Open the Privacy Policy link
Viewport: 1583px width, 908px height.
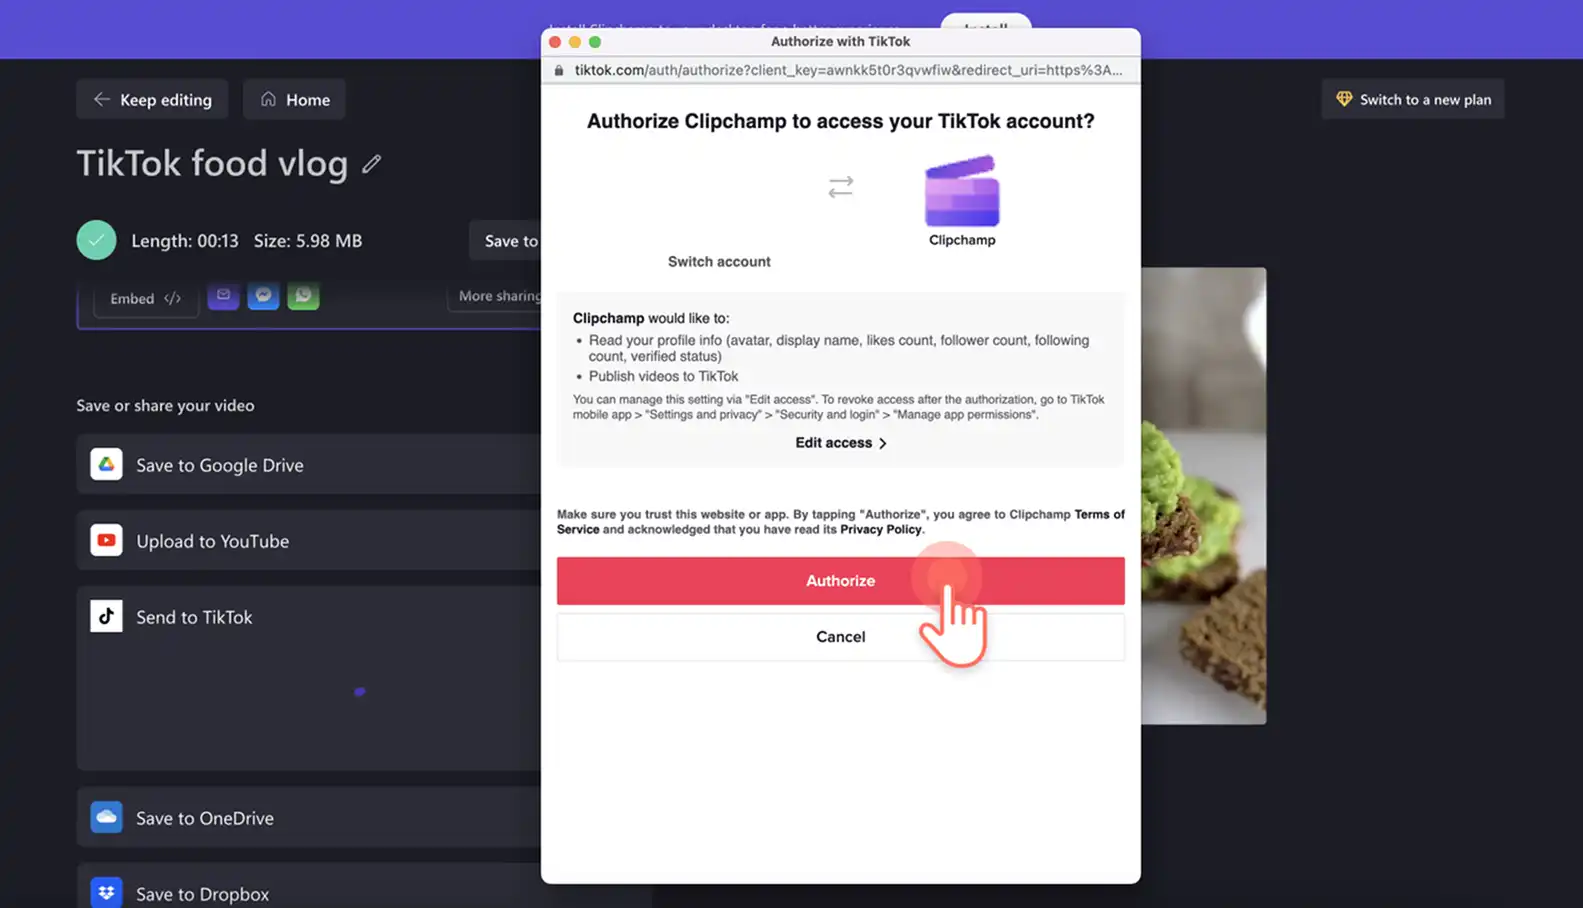880,529
